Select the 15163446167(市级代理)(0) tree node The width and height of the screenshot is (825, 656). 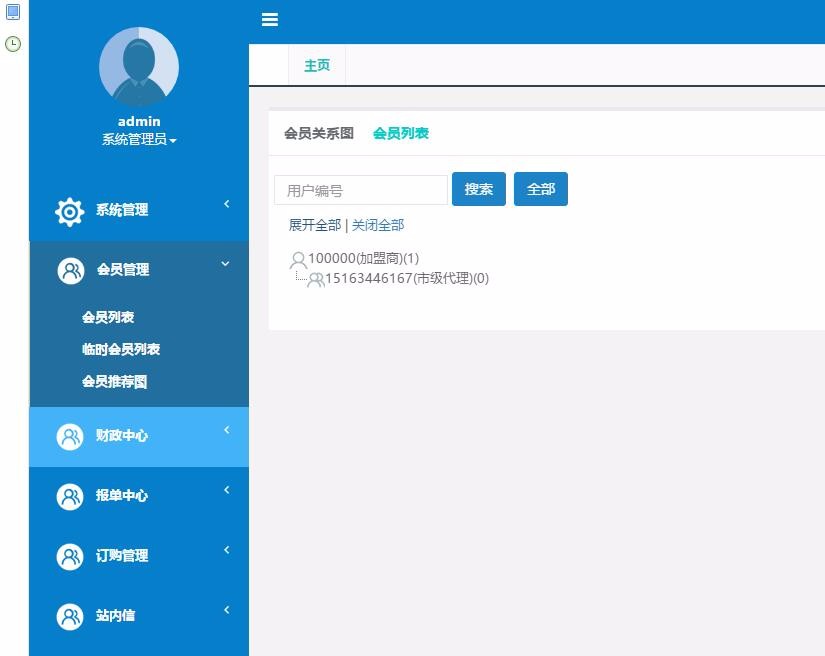(407, 278)
